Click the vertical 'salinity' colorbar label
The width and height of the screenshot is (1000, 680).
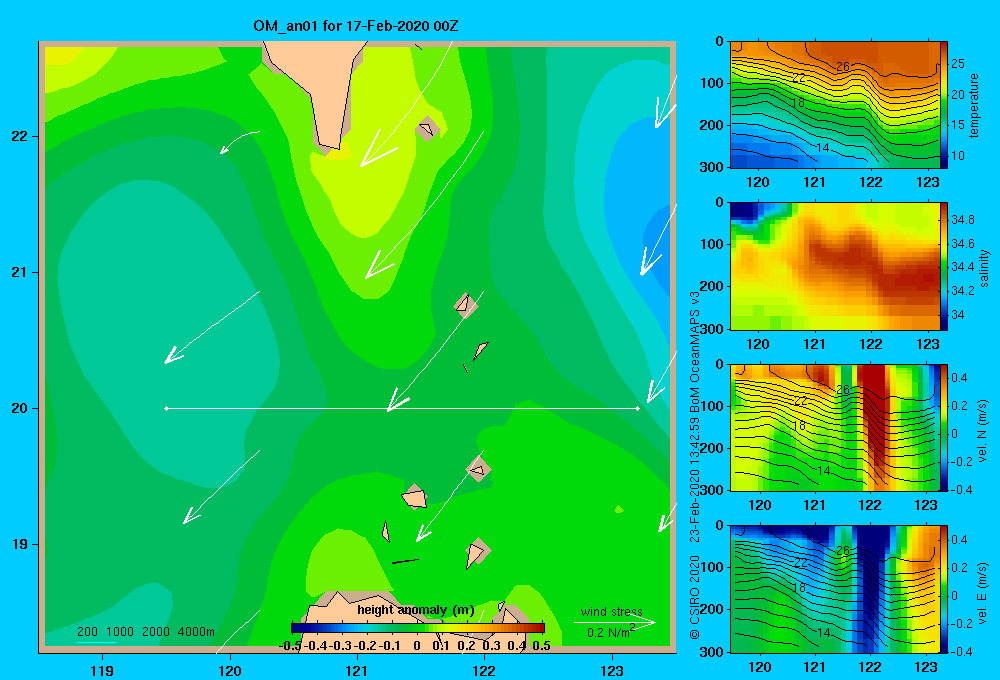pyautogui.click(x=984, y=268)
